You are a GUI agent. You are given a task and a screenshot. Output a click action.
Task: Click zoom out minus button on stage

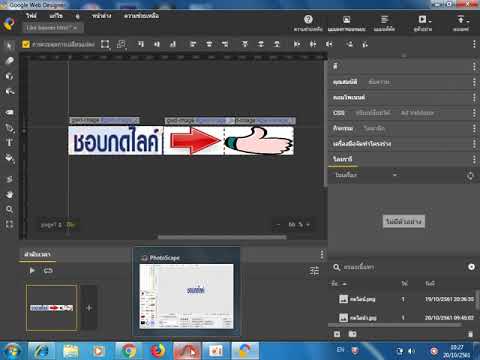pos(278,225)
